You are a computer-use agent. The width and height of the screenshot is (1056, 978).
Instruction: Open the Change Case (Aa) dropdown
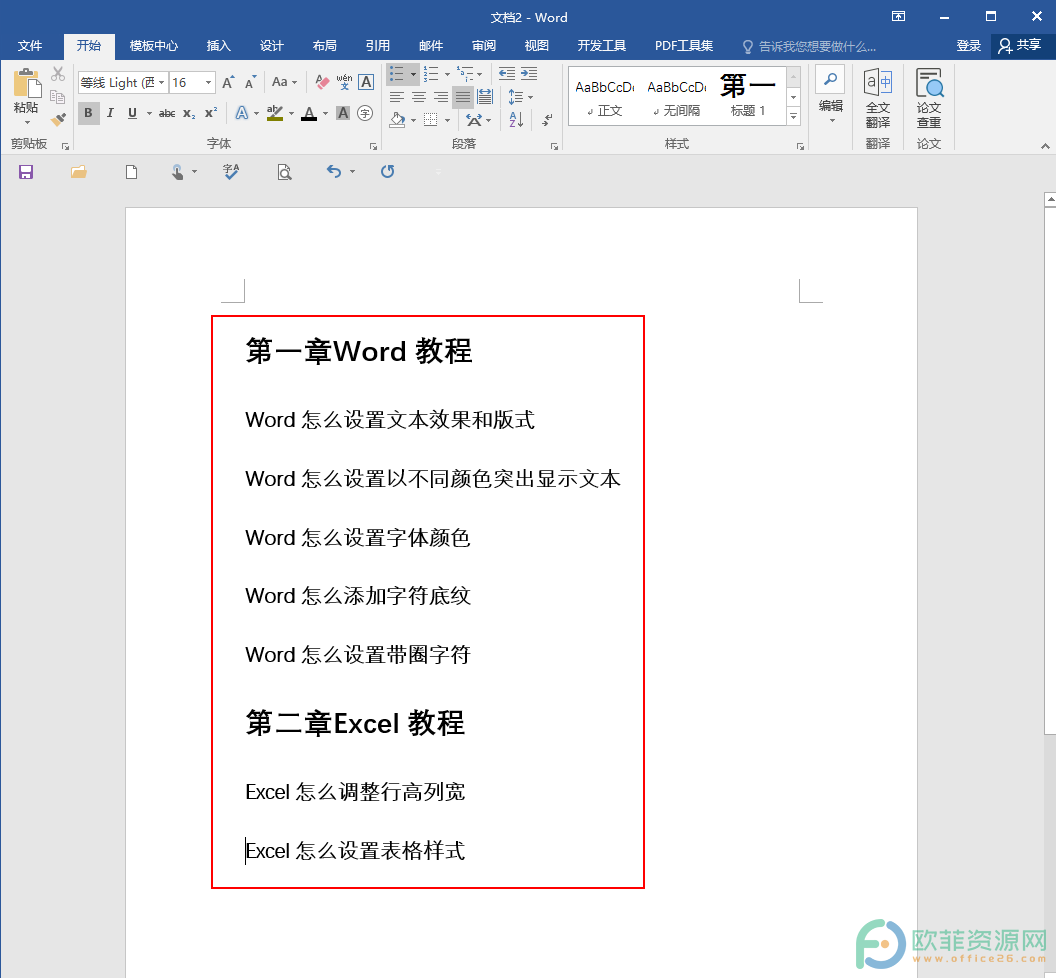click(x=284, y=82)
